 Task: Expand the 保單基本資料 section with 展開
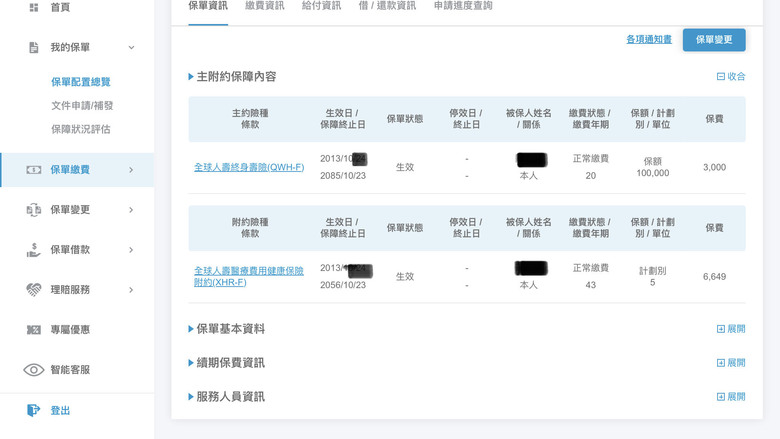click(x=731, y=329)
